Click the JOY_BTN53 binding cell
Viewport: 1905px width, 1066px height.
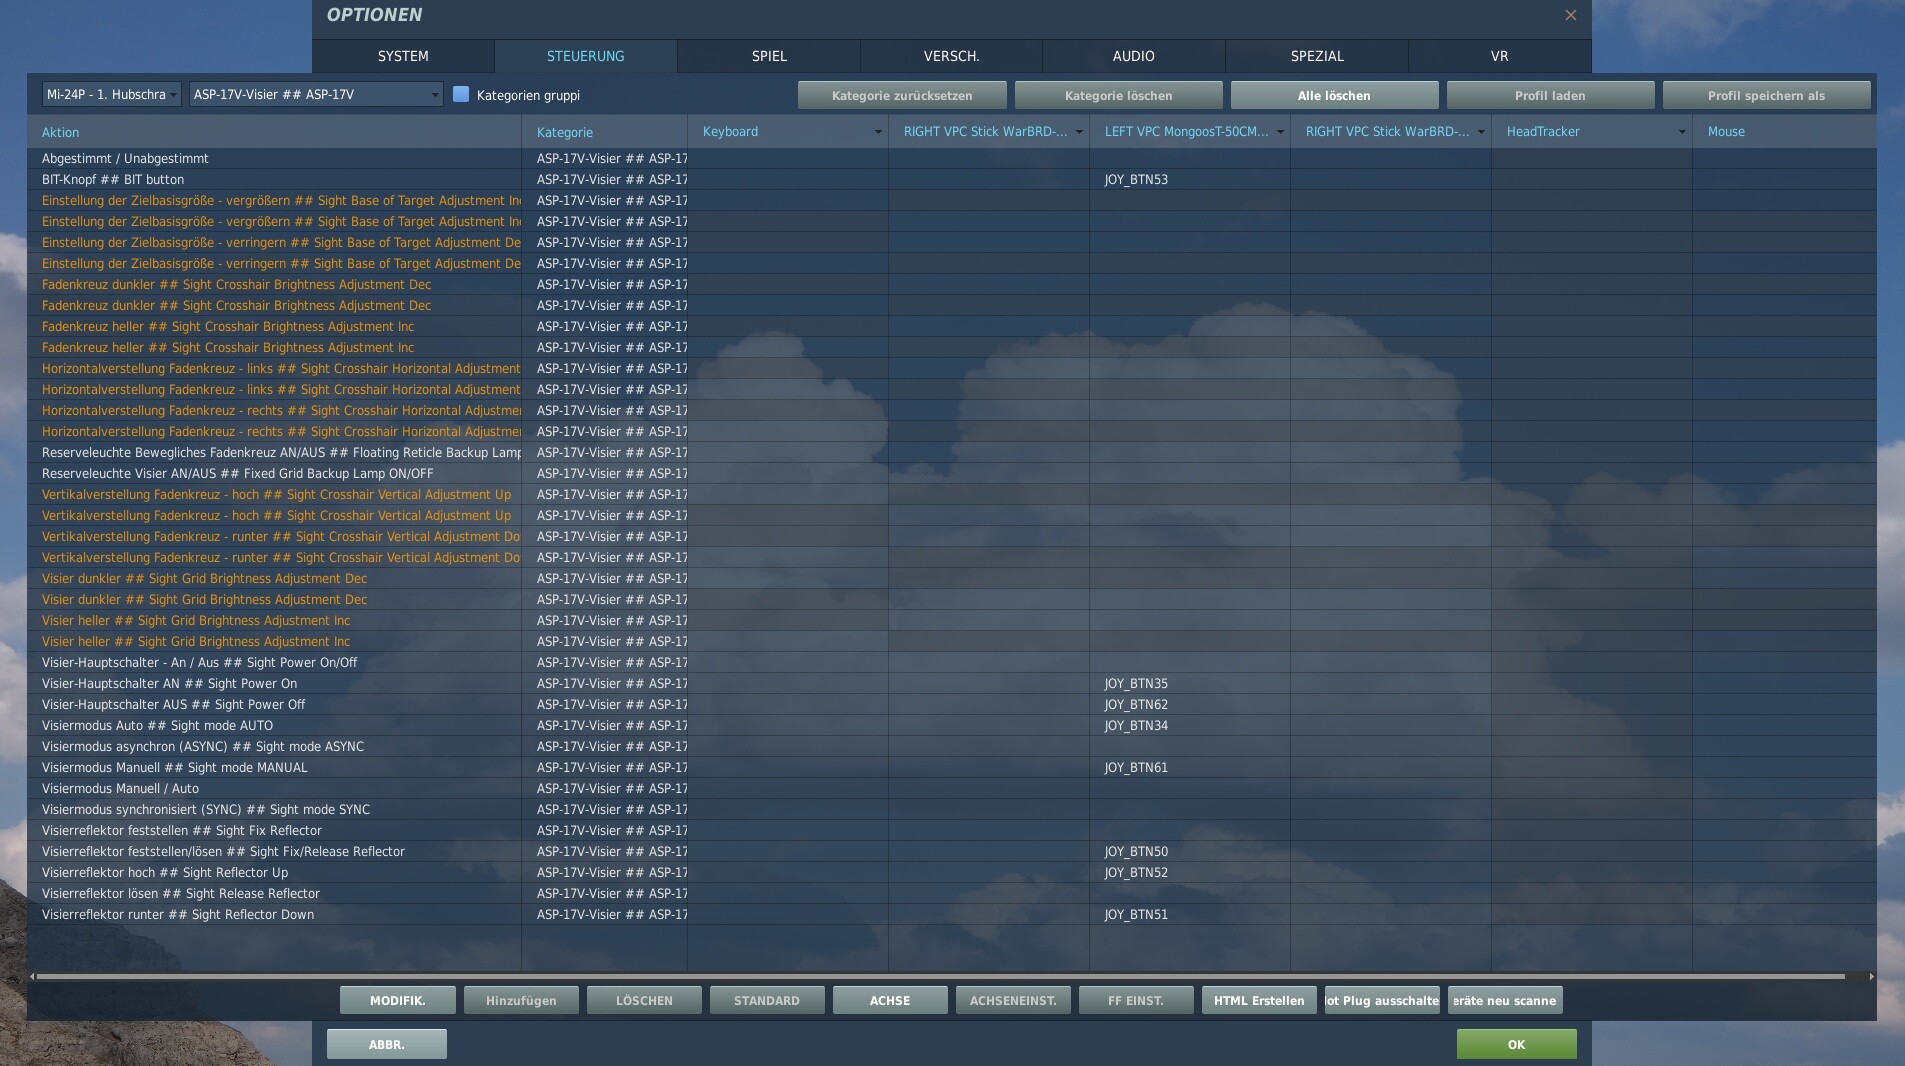(1190, 180)
